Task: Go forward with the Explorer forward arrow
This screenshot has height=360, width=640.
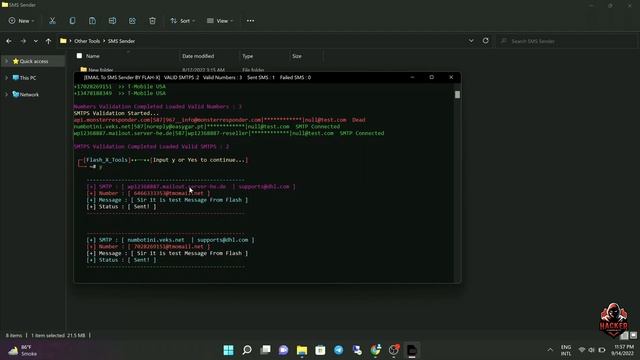Action: click(23, 41)
